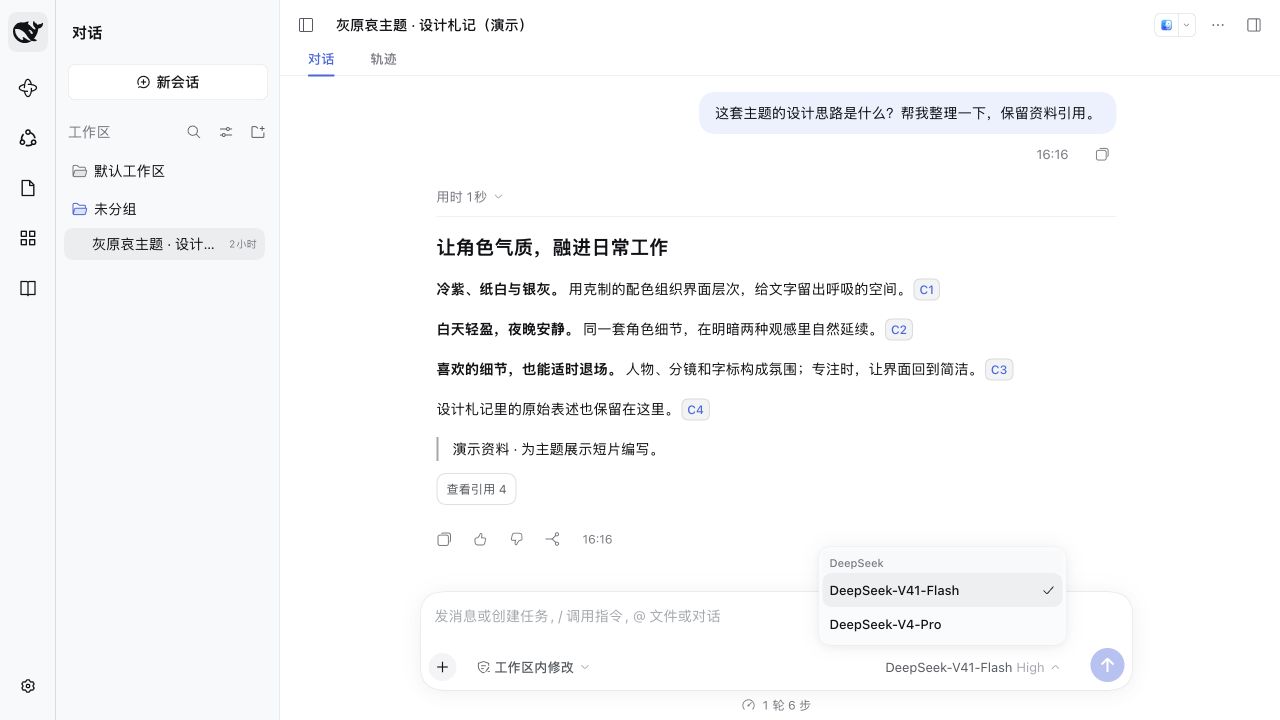Screen dimensions: 1280x720
Task: Give the reply a thumbs up
Action: [480, 539]
